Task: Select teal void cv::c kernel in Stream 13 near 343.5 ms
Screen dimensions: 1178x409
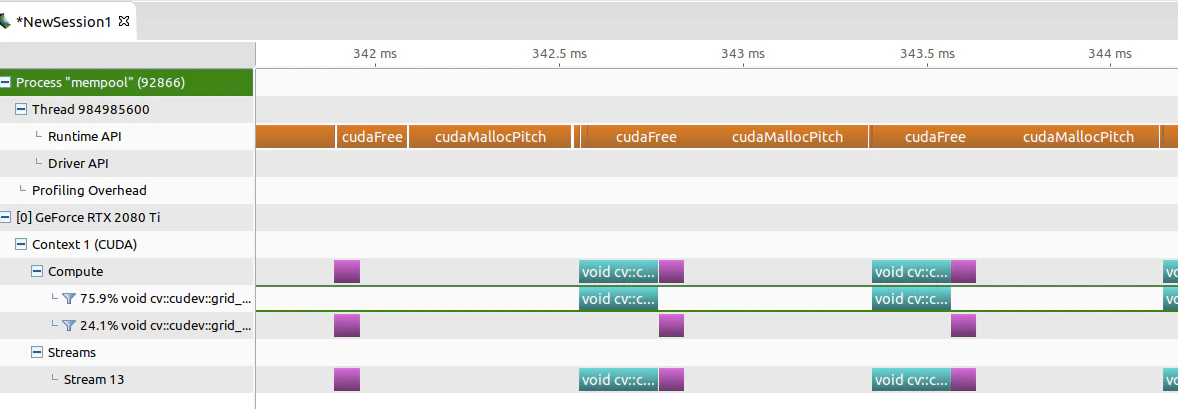Action: [911, 380]
